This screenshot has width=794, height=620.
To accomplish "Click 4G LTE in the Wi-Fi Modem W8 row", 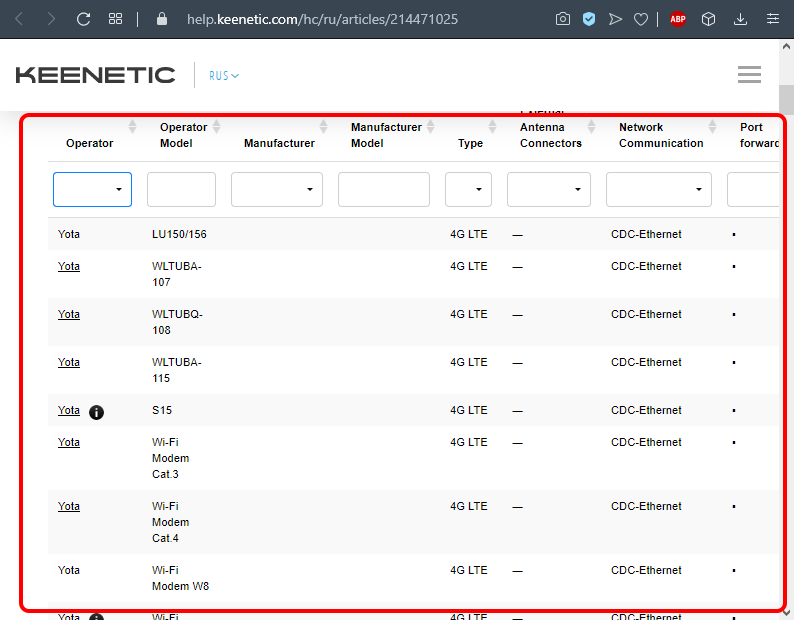I will [469, 570].
